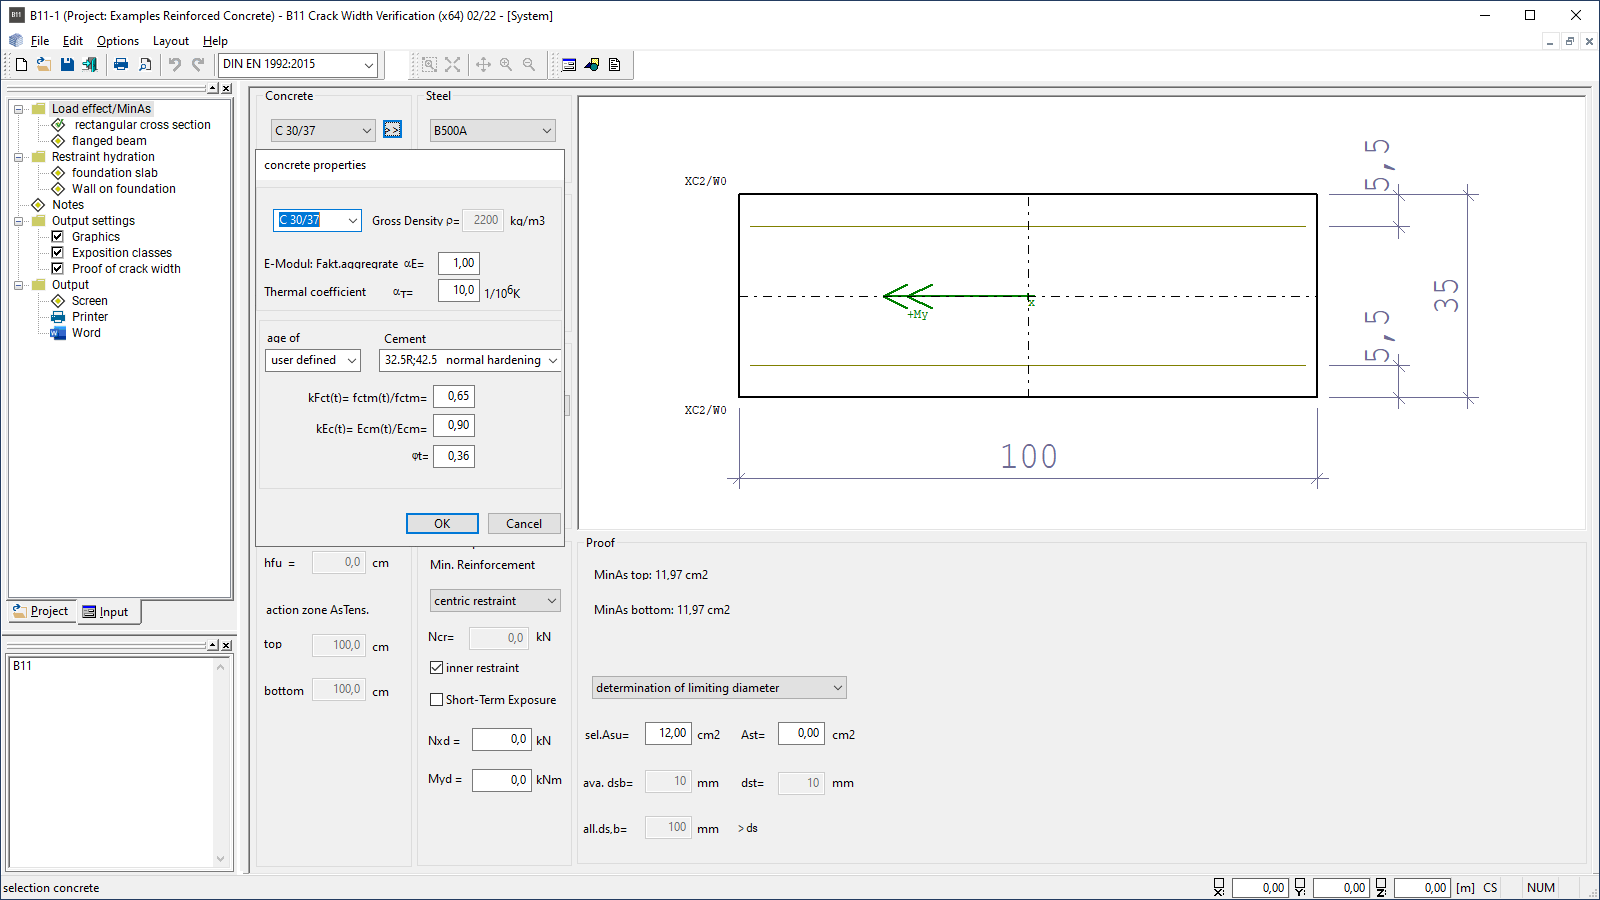Viewport: 1600px width, 900px height.
Task: Collapse the Output settings tree node
Action: pos(18,221)
